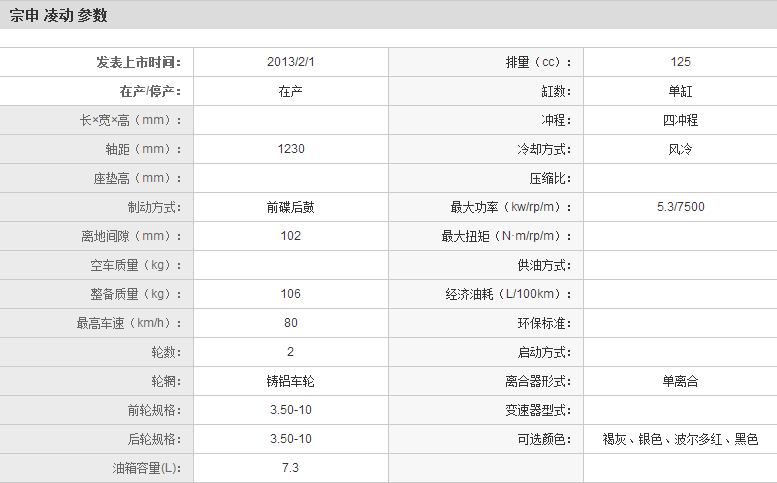Screen dimensions: 777x483
Task: Click the 前碟后鼓 braking method value
Action: point(290,208)
